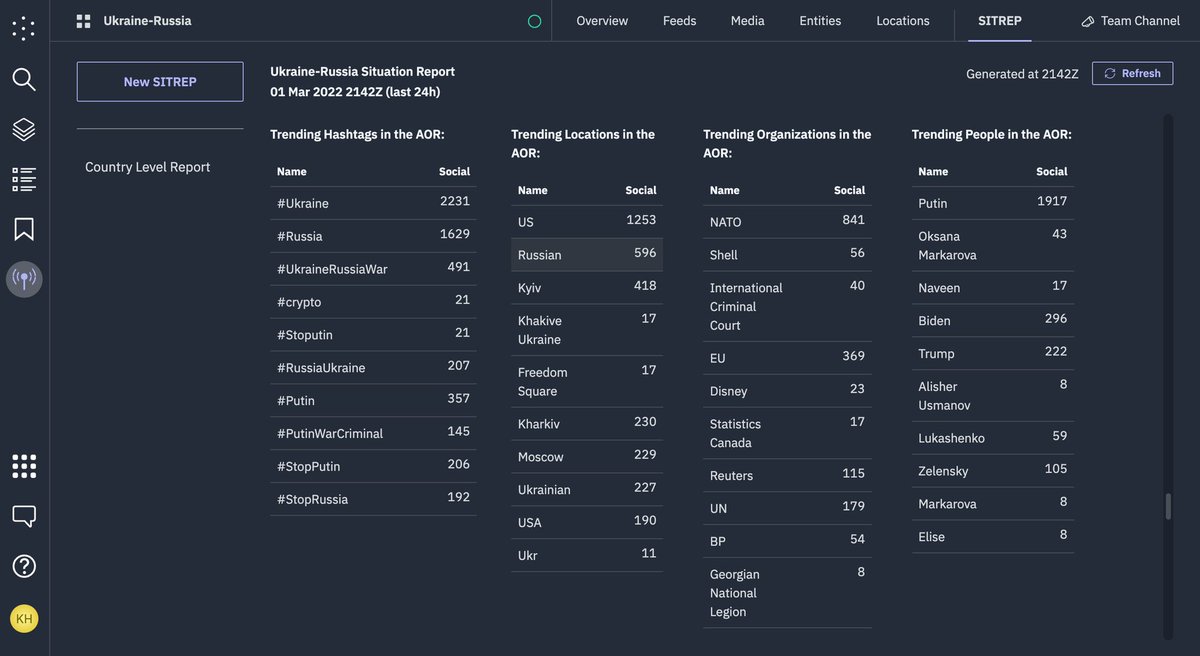Select the Kharkiv location row
Image resolution: width=1200 pixels, height=656 pixels.
pyautogui.click(x=587, y=424)
